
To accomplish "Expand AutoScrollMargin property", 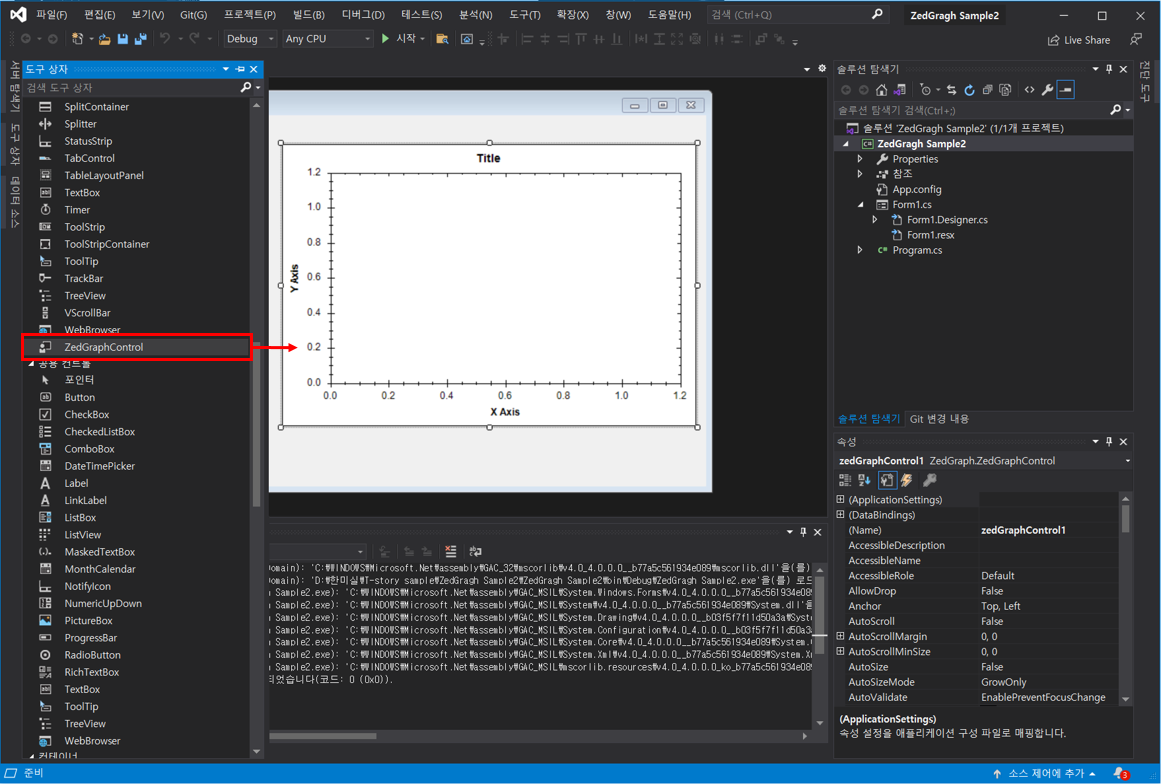I will [840, 636].
